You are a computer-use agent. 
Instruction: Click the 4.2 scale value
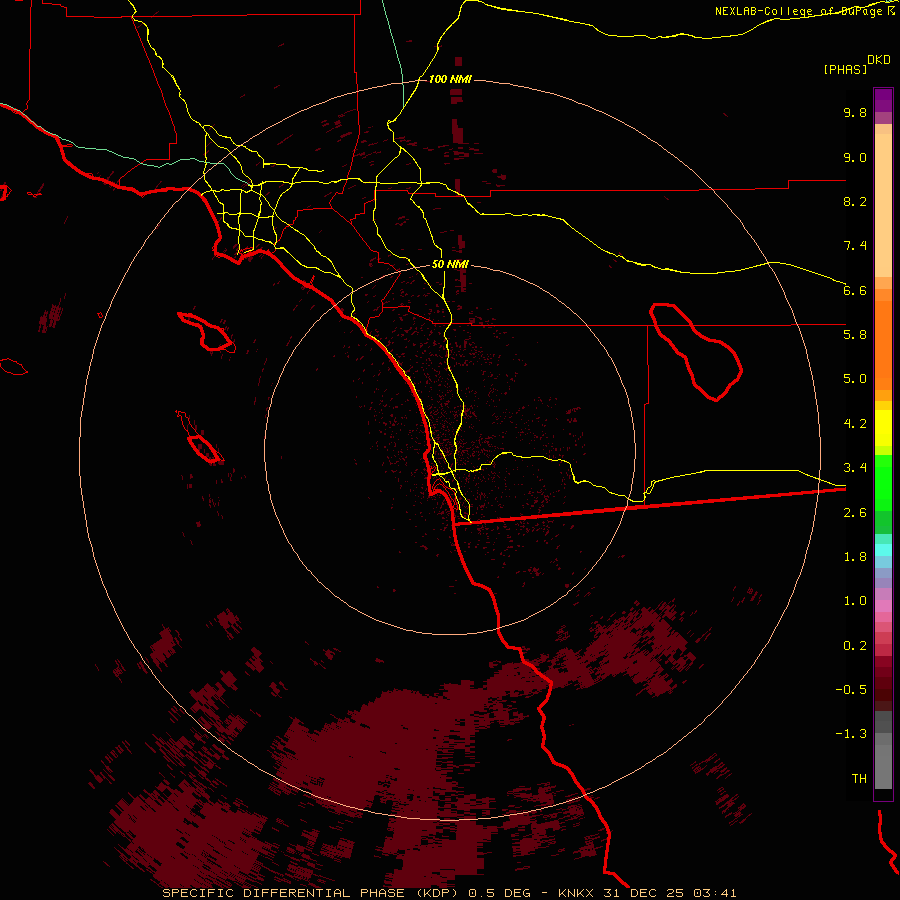855,424
